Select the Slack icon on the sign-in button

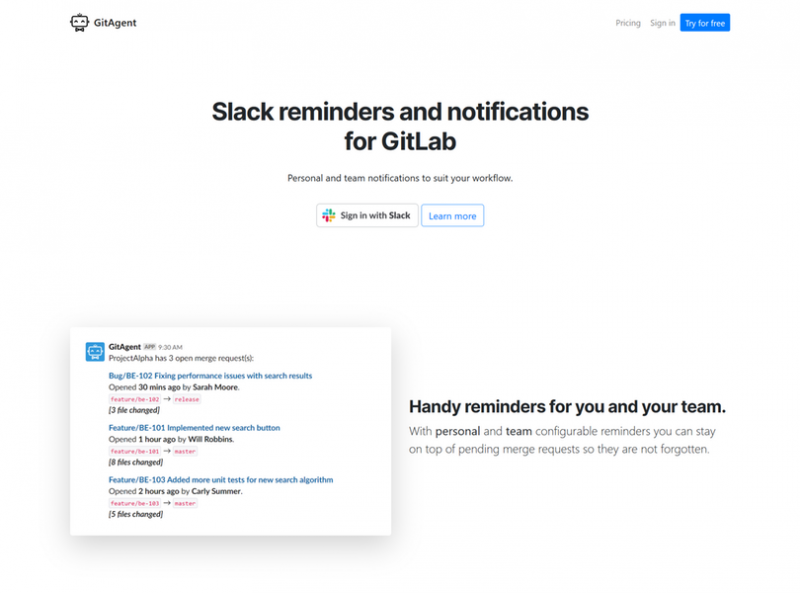(x=327, y=215)
